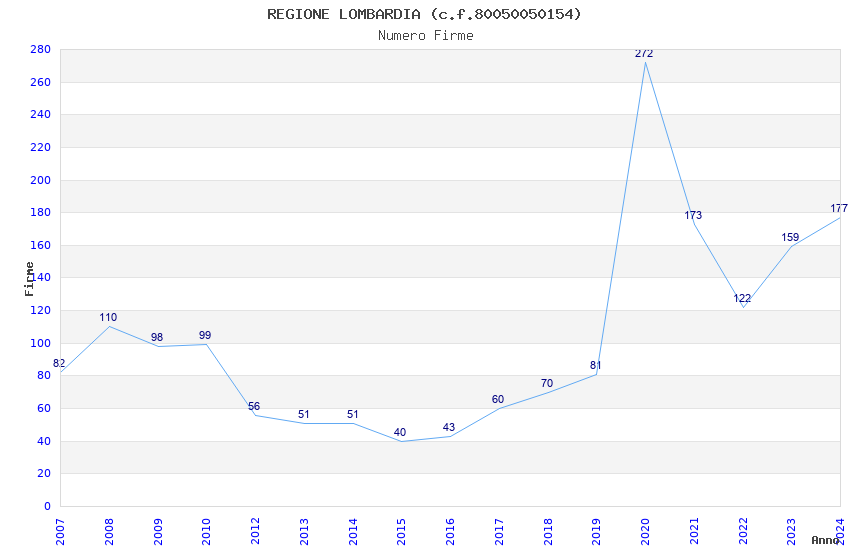Click the x-axis year label 2008

point(109,532)
